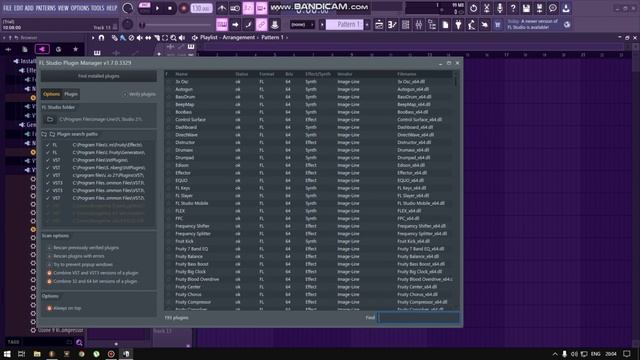The image size is (640, 360).
Task: Click the microphone one-click recording icon
Action: click(500, 8)
